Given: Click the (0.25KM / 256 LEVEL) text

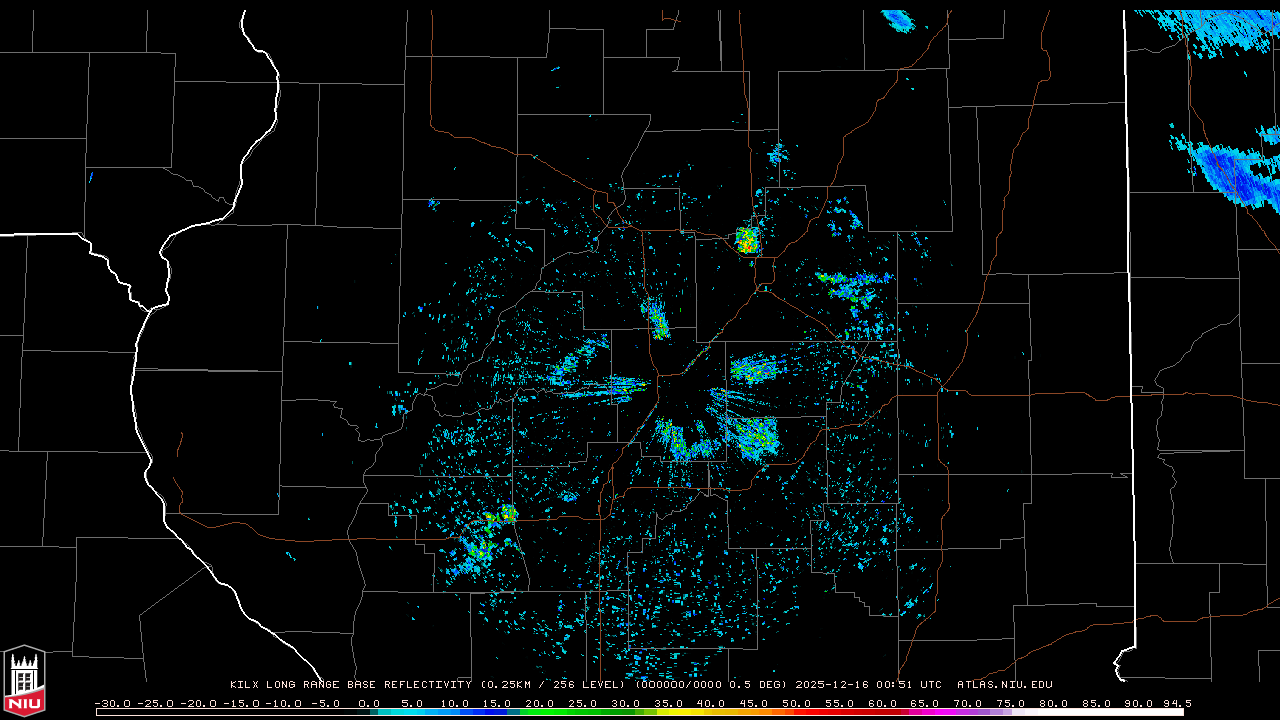Looking at the screenshot, I should tap(552, 685).
